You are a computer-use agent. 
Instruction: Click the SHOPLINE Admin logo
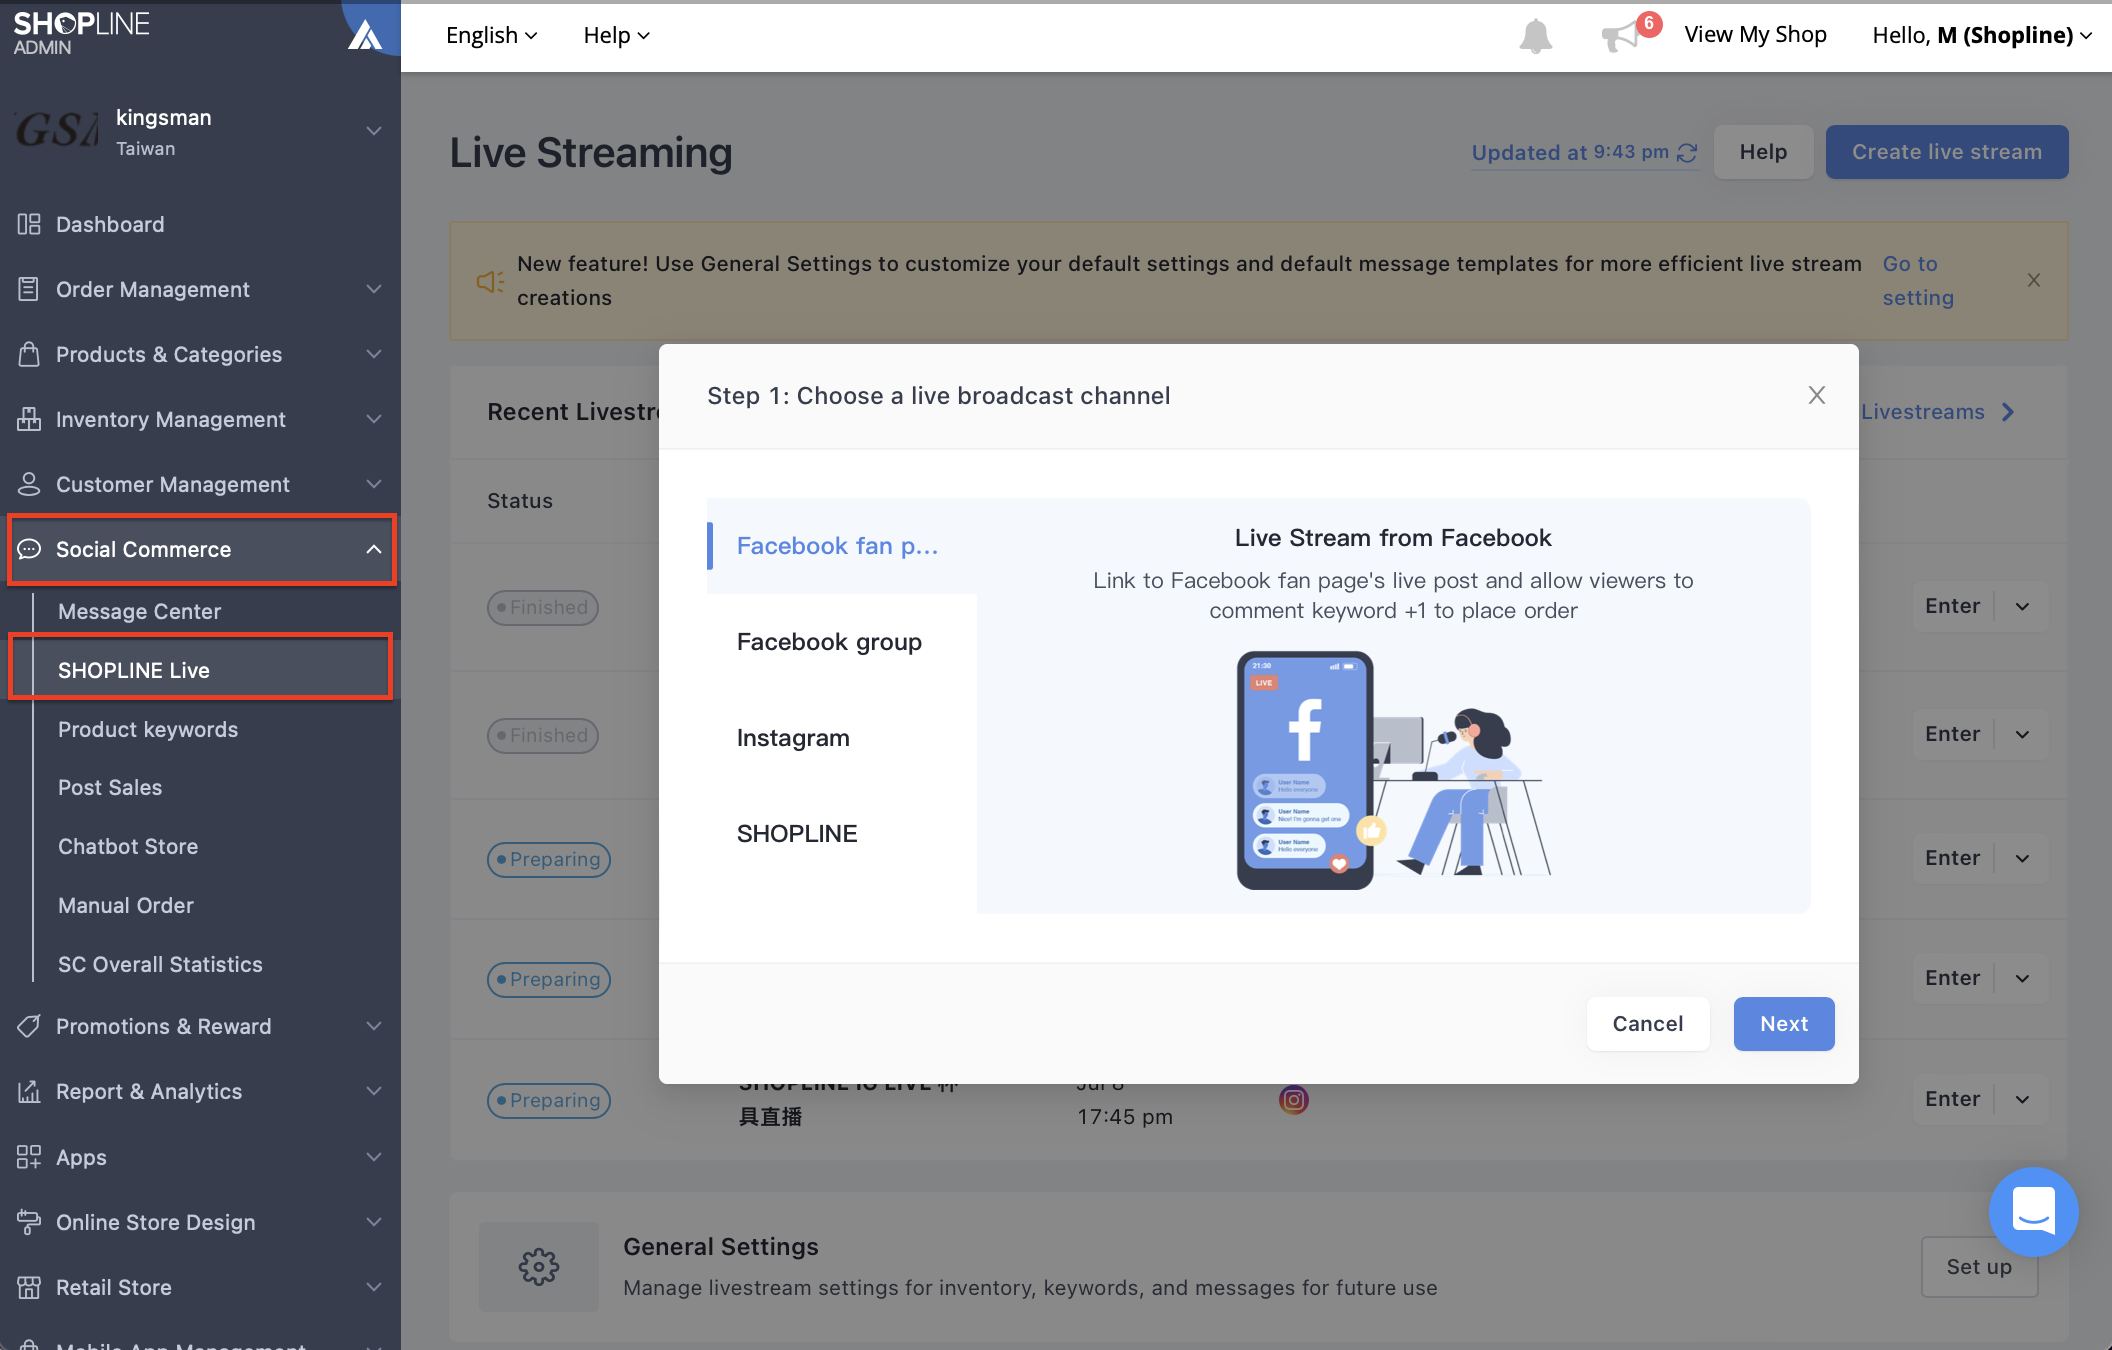click(x=81, y=33)
